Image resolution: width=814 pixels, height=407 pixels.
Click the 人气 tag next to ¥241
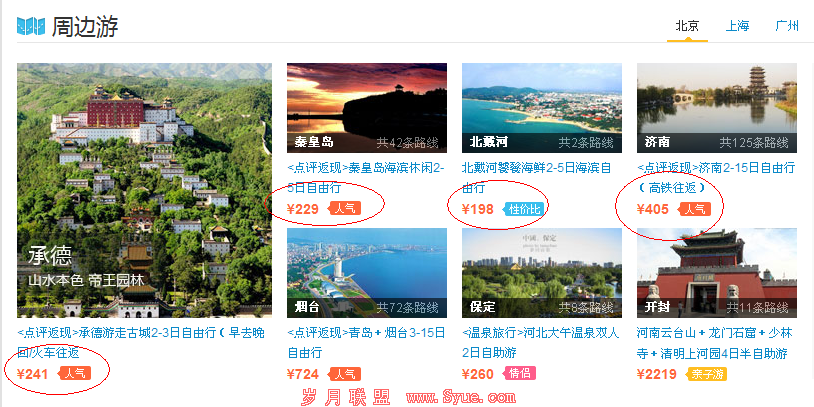pos(75,373)
